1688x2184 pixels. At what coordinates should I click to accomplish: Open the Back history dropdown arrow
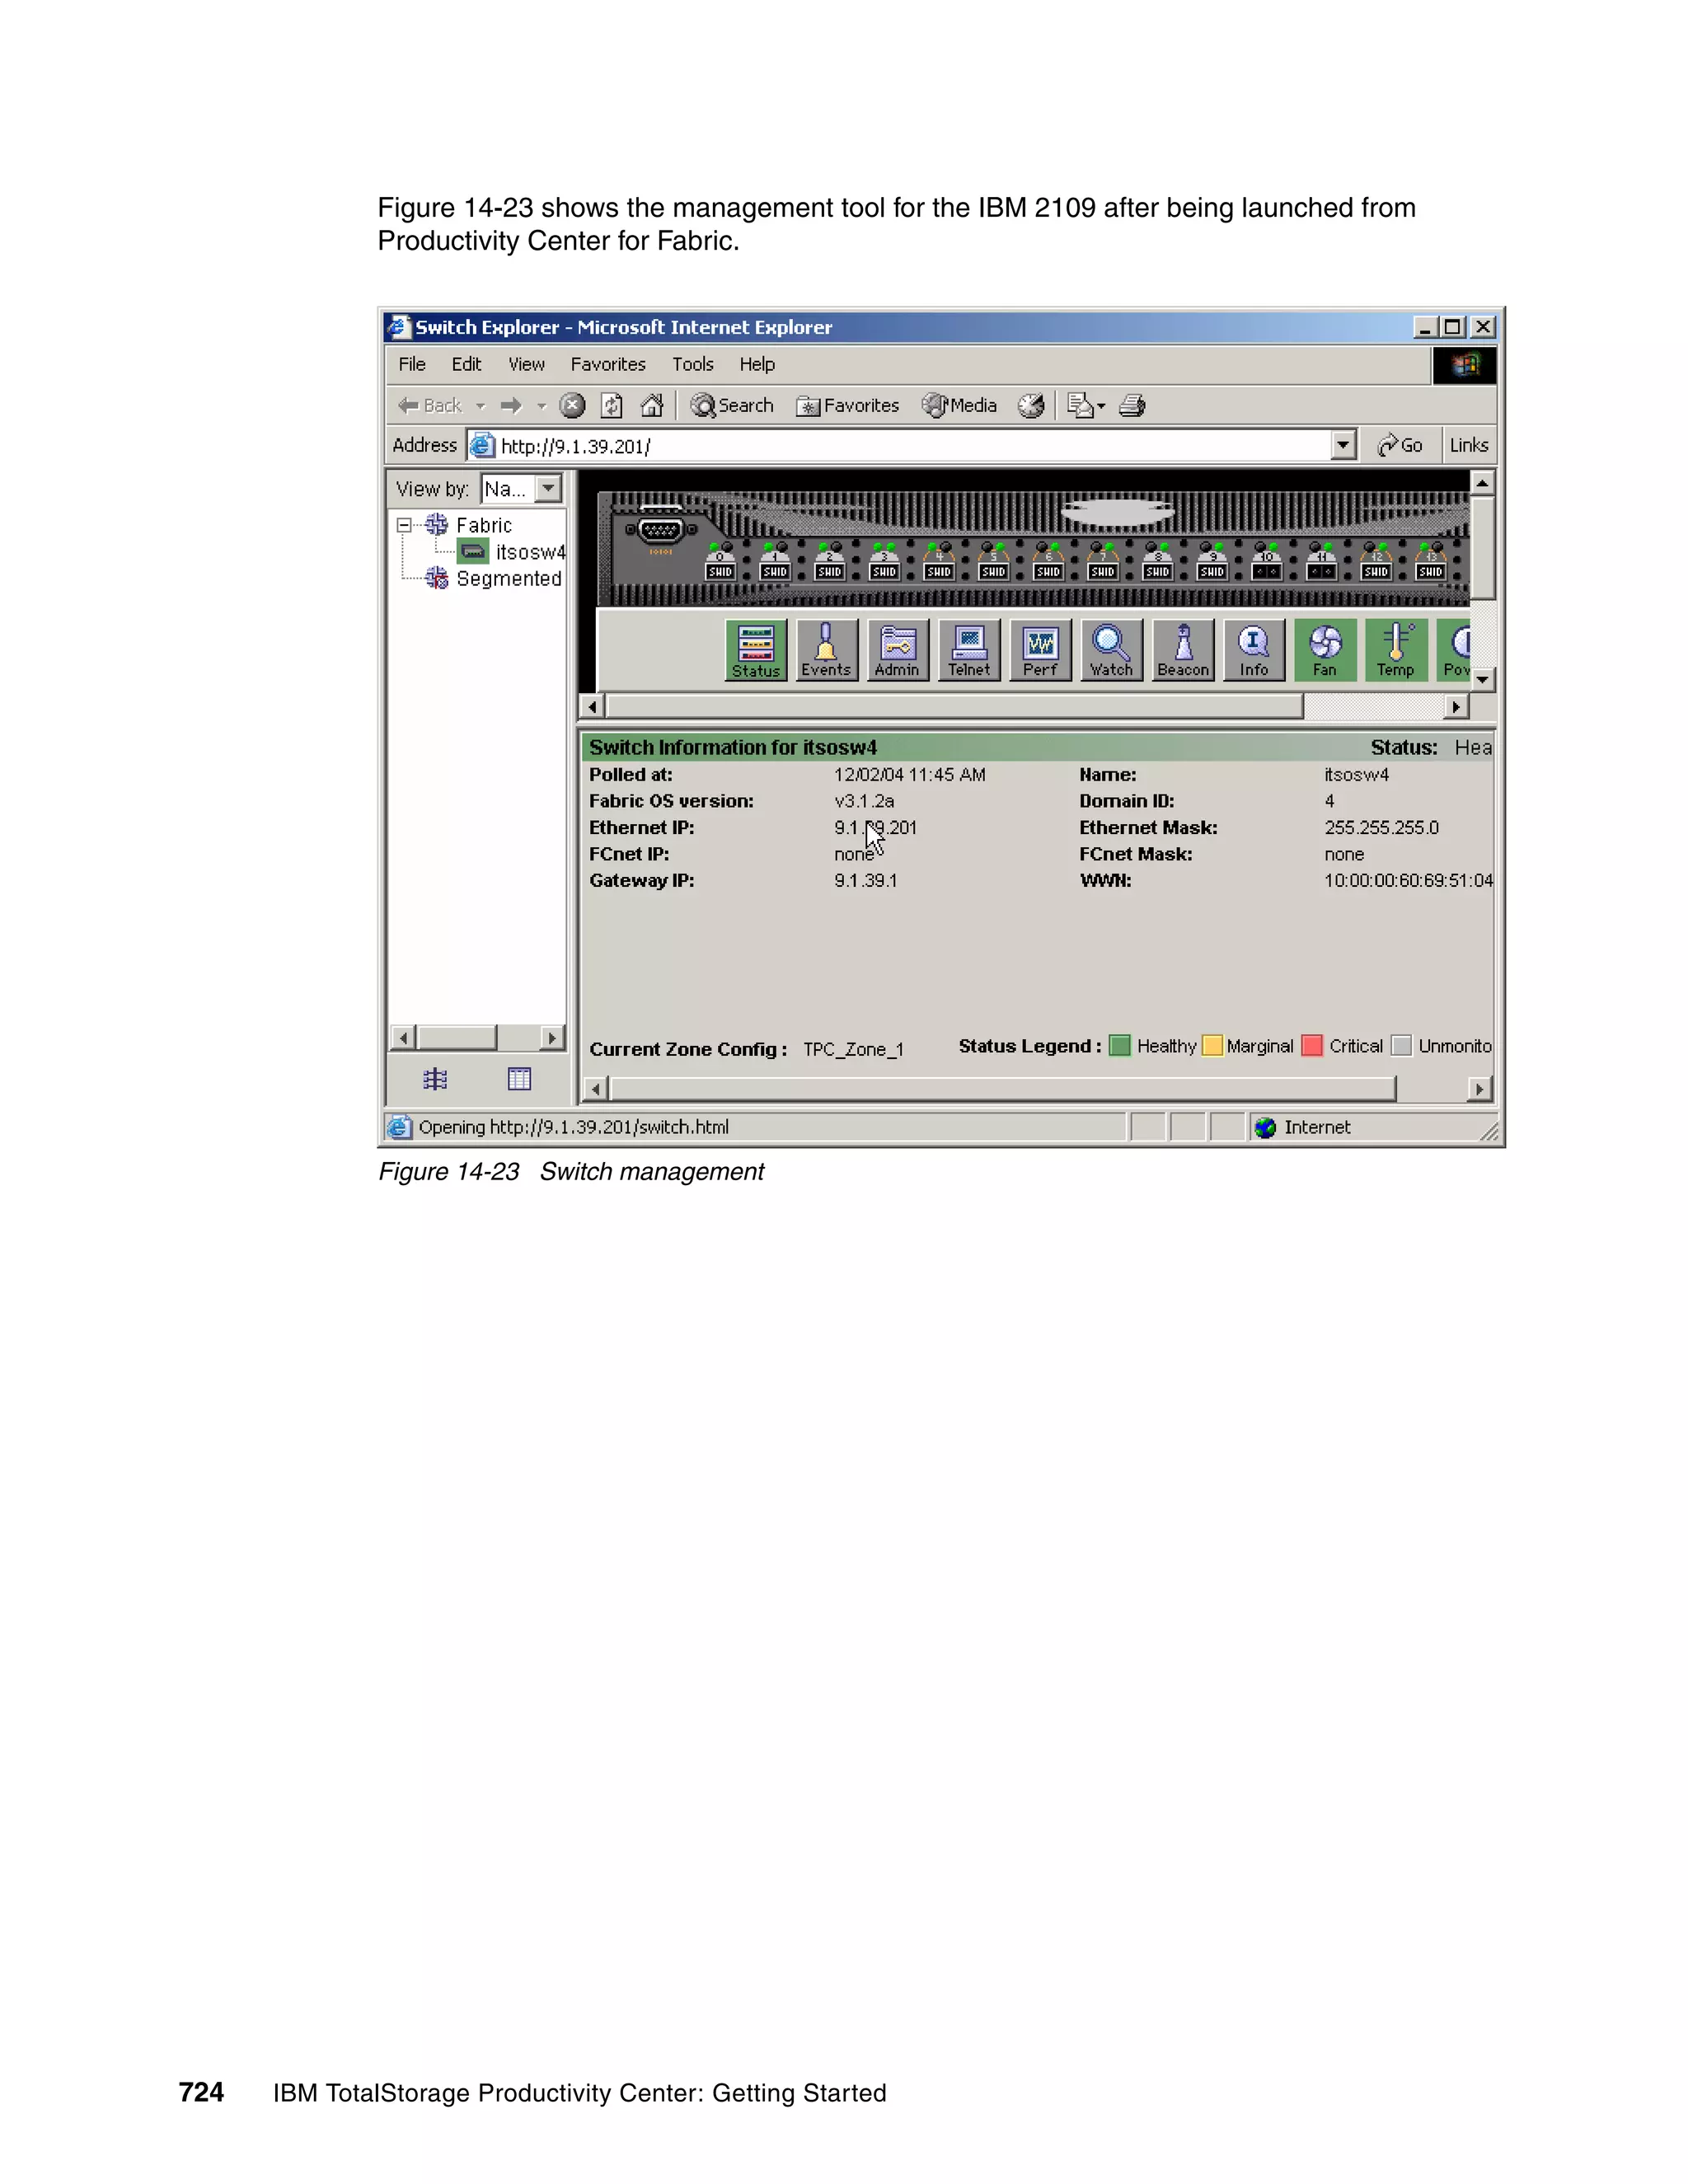point(481,405)
